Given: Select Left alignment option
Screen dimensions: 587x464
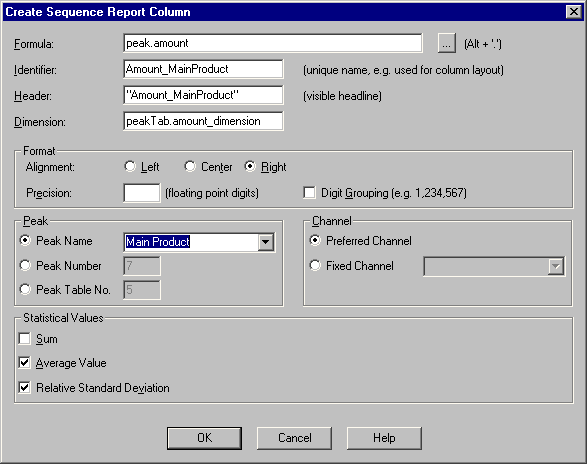Looking at the screenshot, I should (130, 166).
